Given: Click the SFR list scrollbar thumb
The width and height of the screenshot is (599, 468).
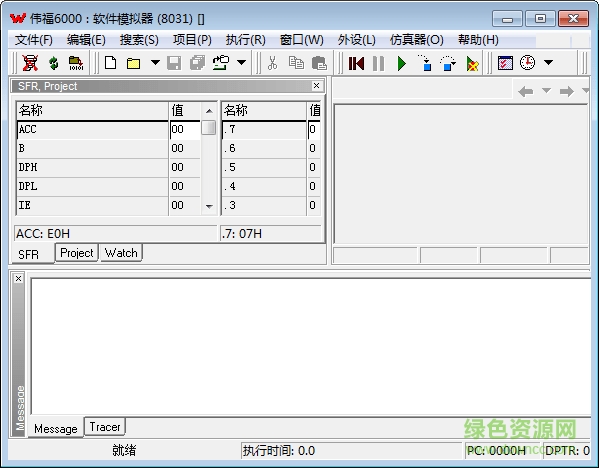Looking at the screenshot, I should (x=209, y=128).
